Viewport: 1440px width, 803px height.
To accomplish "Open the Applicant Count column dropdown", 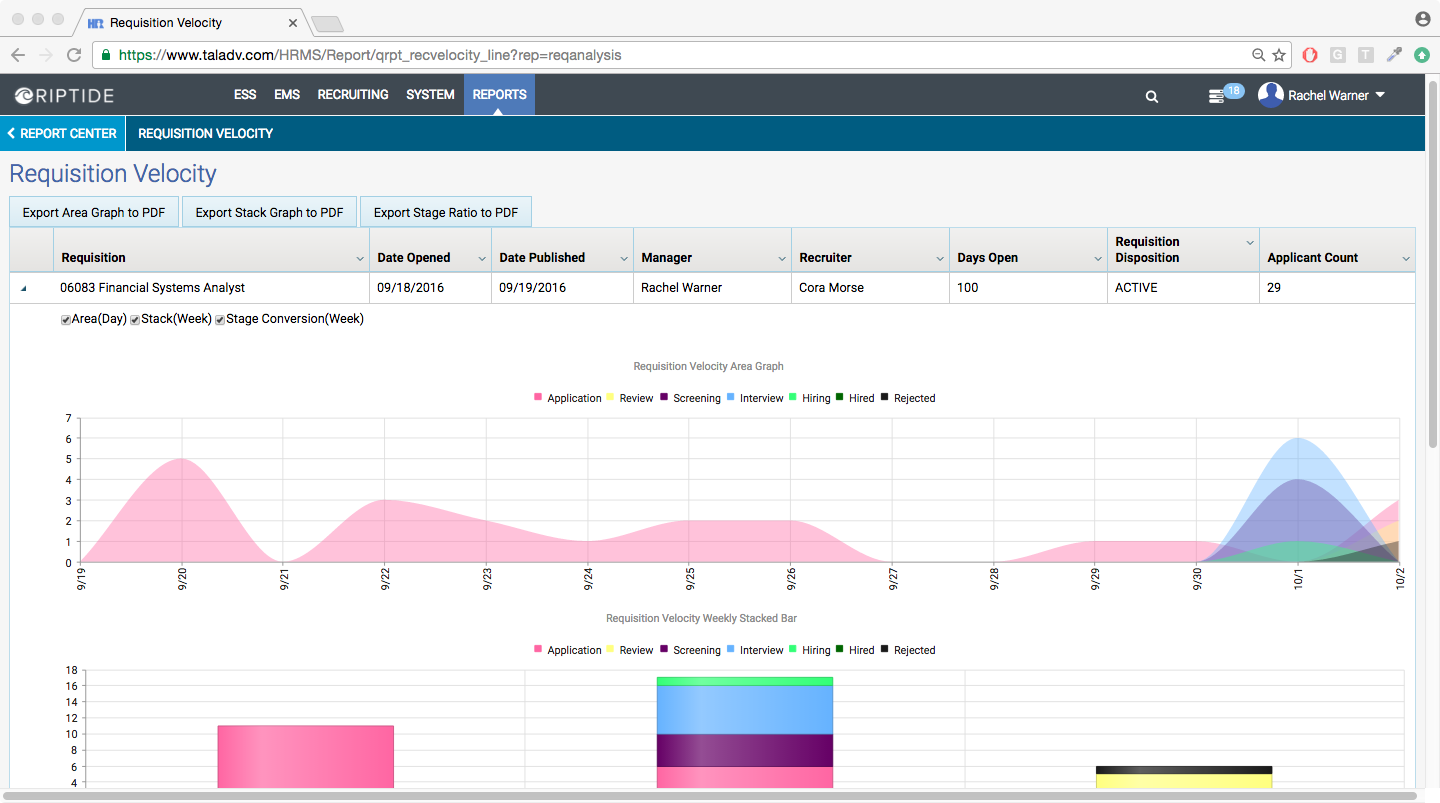I will (x=1406, y=259).
